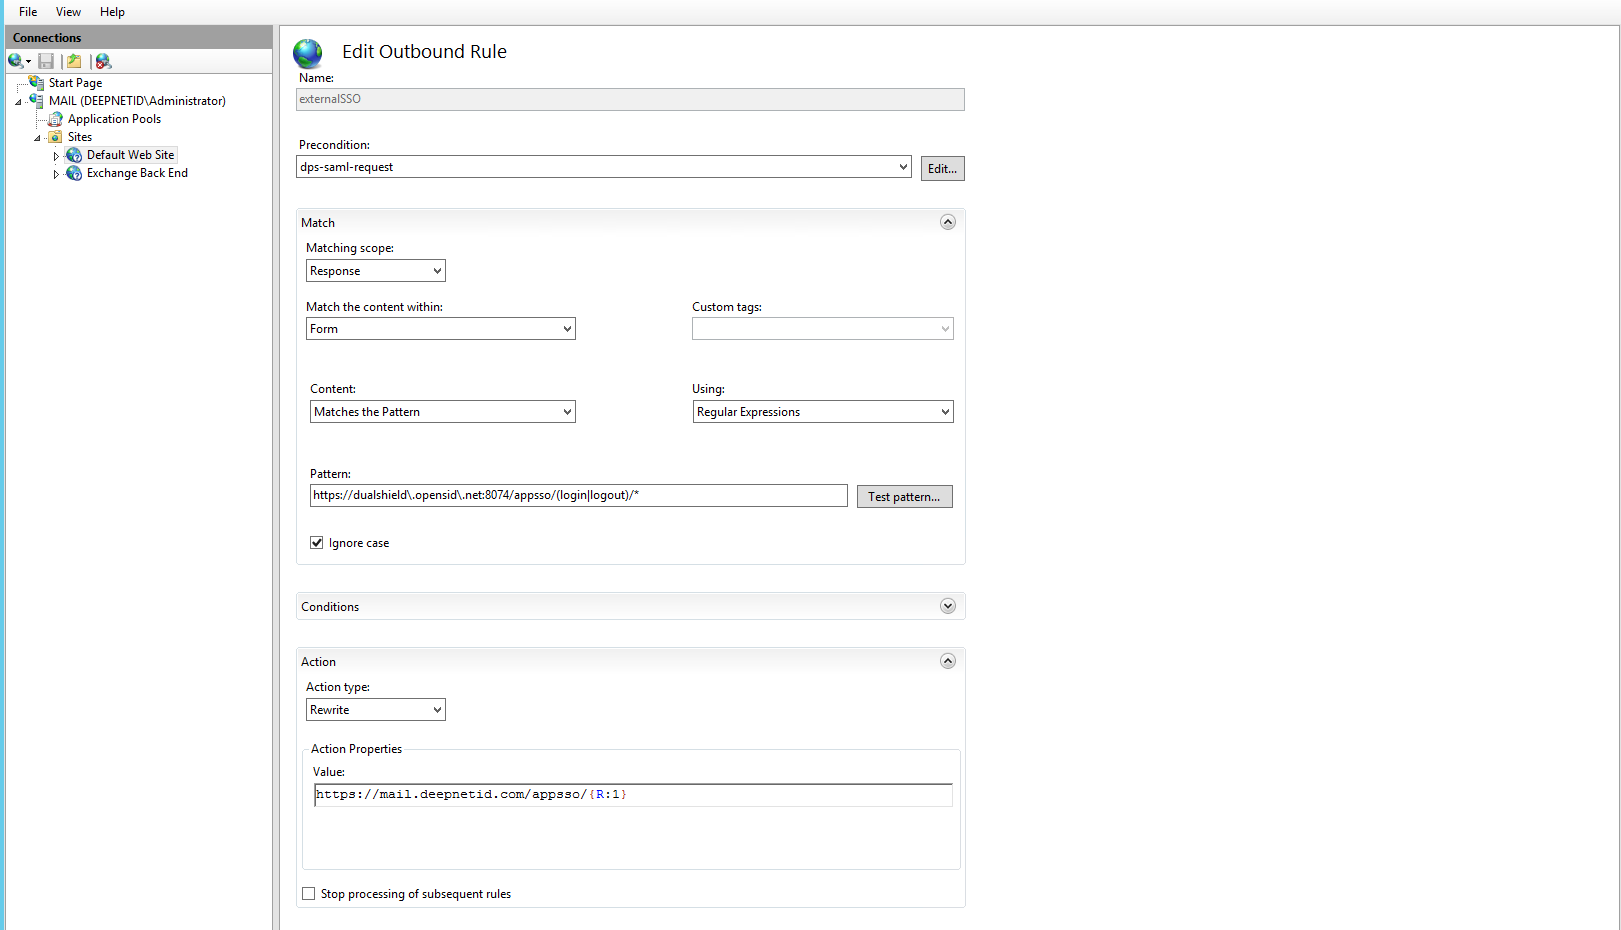Uncheck the Ignore case checkbox
Viewport: 1621px width, 930px height.
317,543
